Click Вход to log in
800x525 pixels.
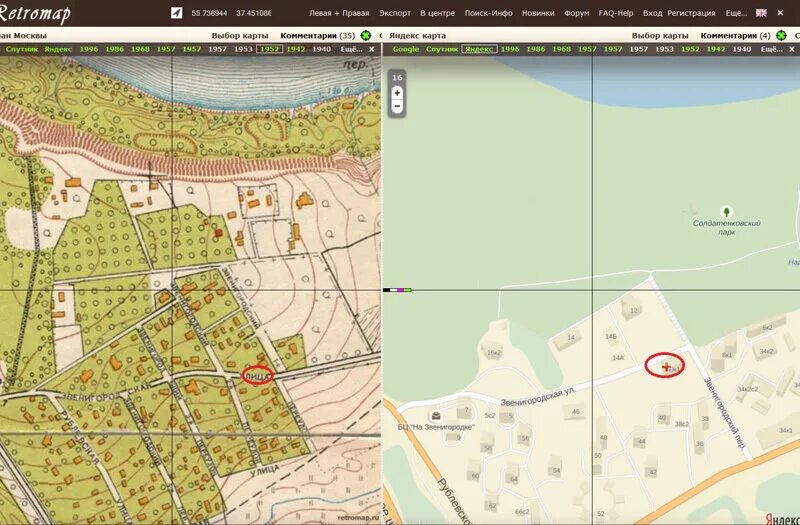652,13
